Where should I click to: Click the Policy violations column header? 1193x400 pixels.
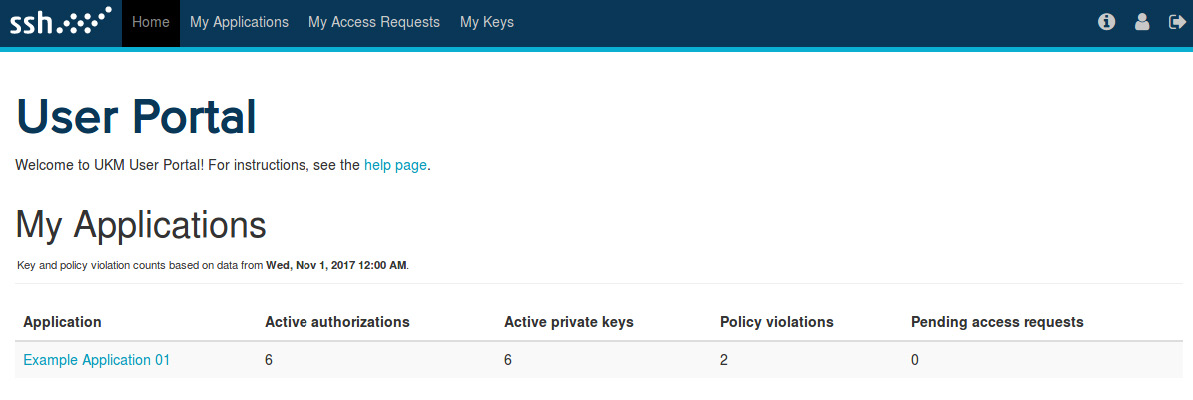coord(777,322)
